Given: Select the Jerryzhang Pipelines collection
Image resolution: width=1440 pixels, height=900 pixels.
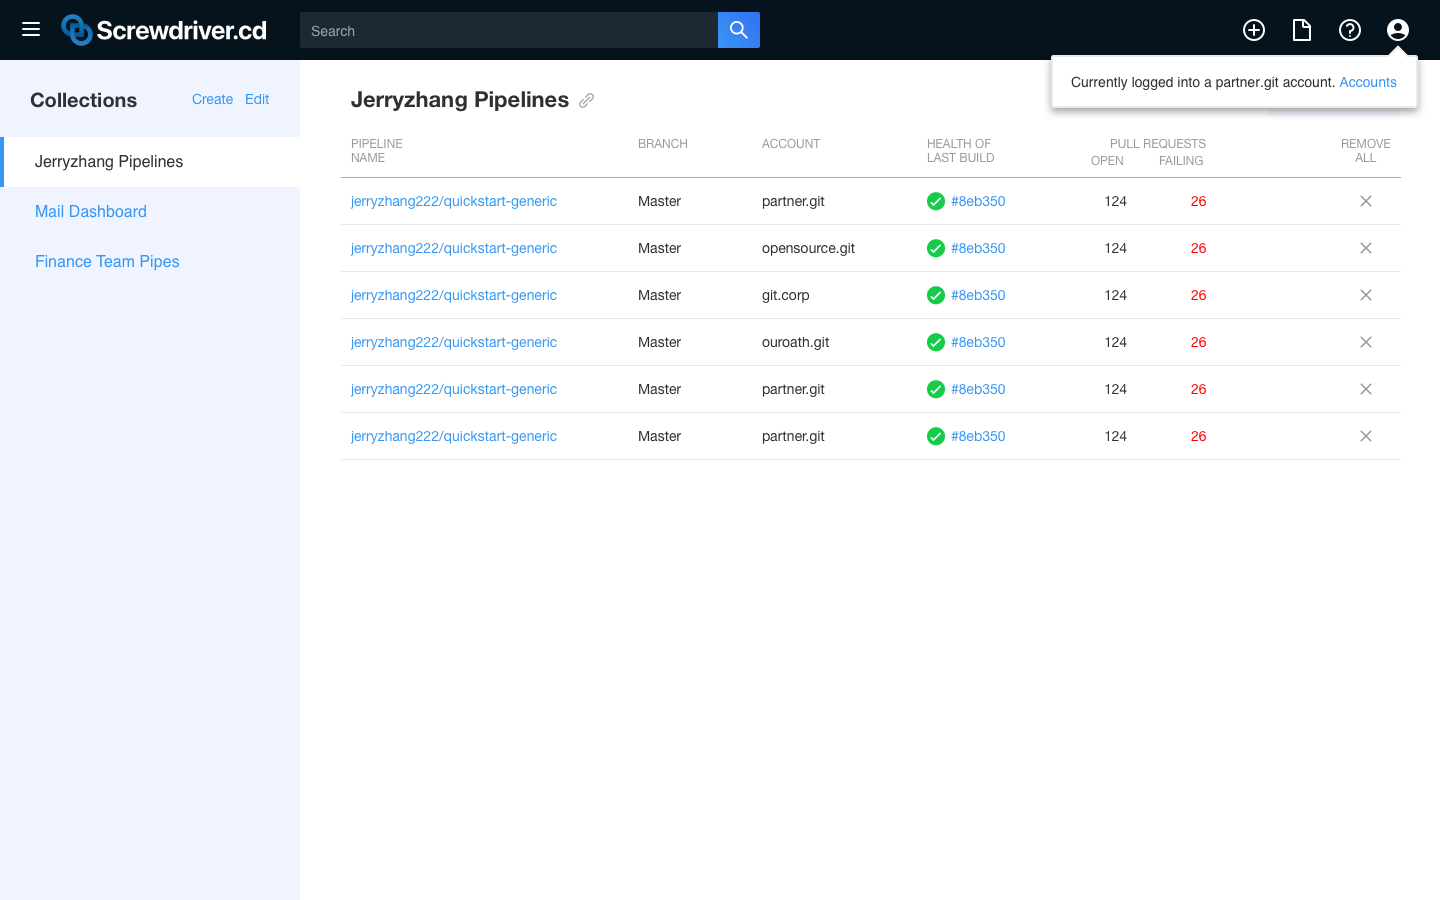Looking at the screenshot, I should click(x=150, y=162).
